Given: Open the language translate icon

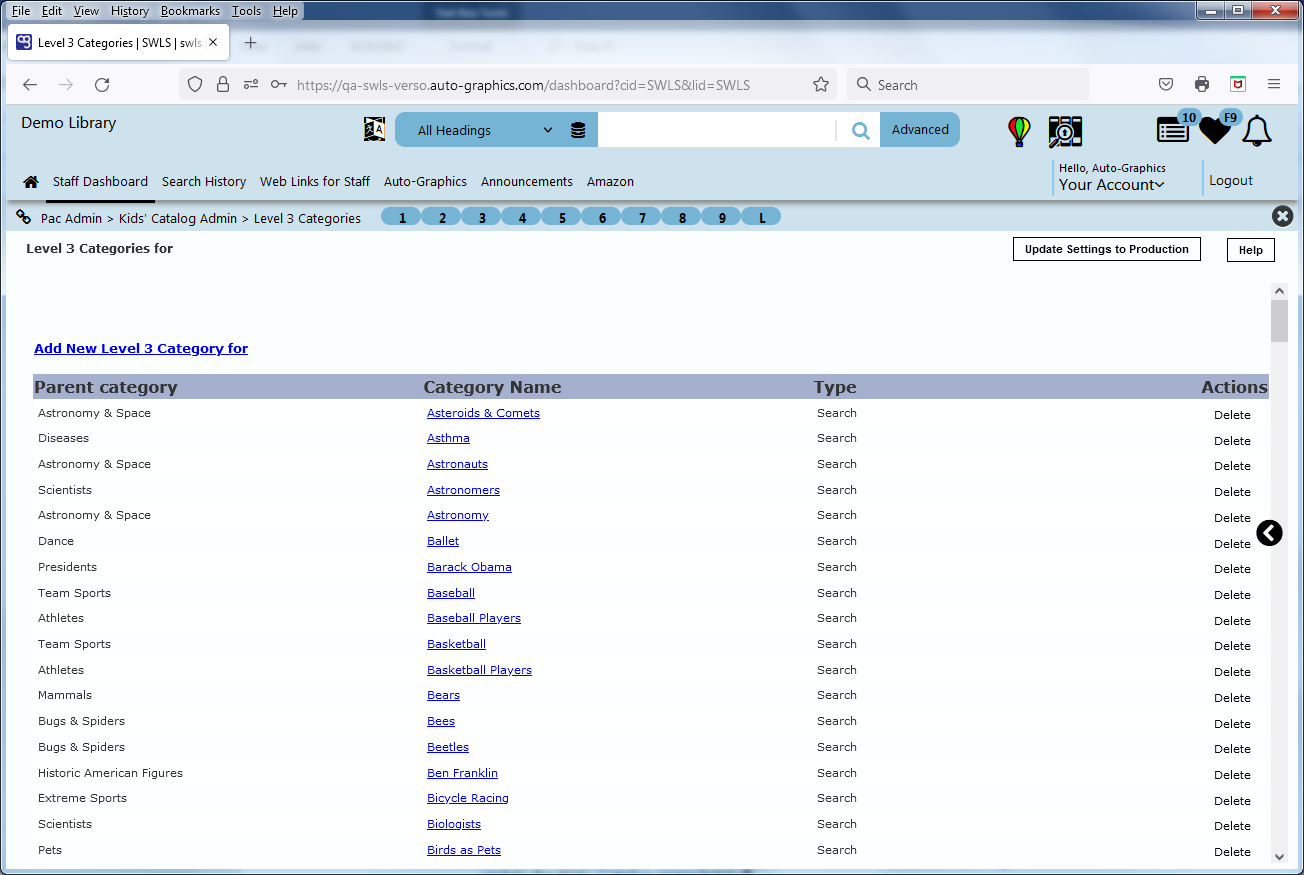Looking at the screenshot, I should tap(374, 130).
